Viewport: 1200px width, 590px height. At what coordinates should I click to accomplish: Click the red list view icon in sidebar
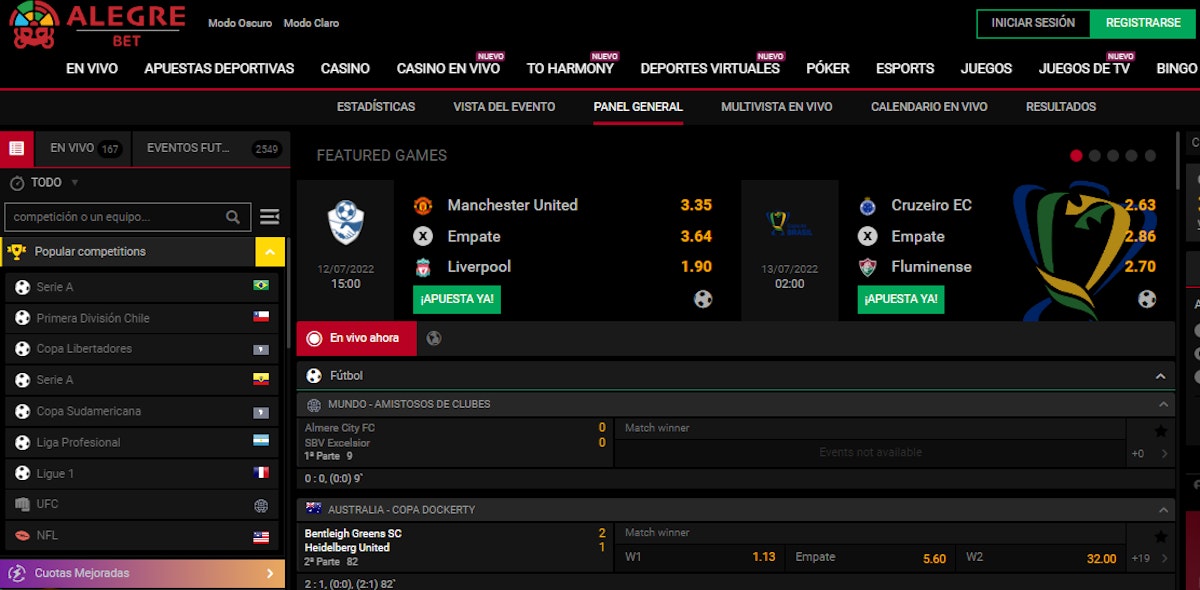[16, 148]
